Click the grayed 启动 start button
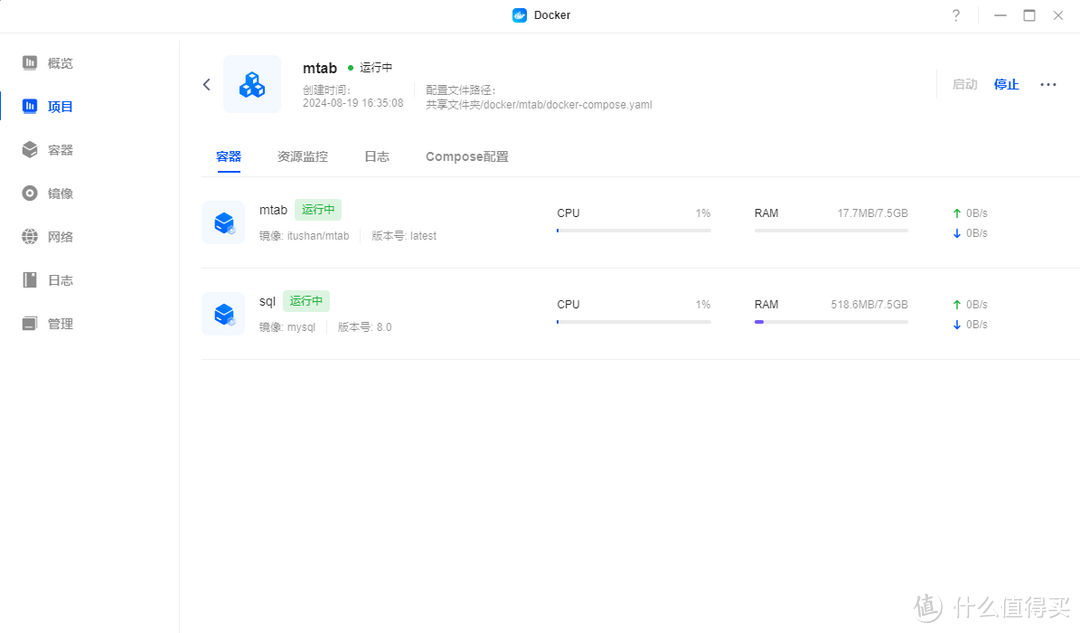 (964, 84)
